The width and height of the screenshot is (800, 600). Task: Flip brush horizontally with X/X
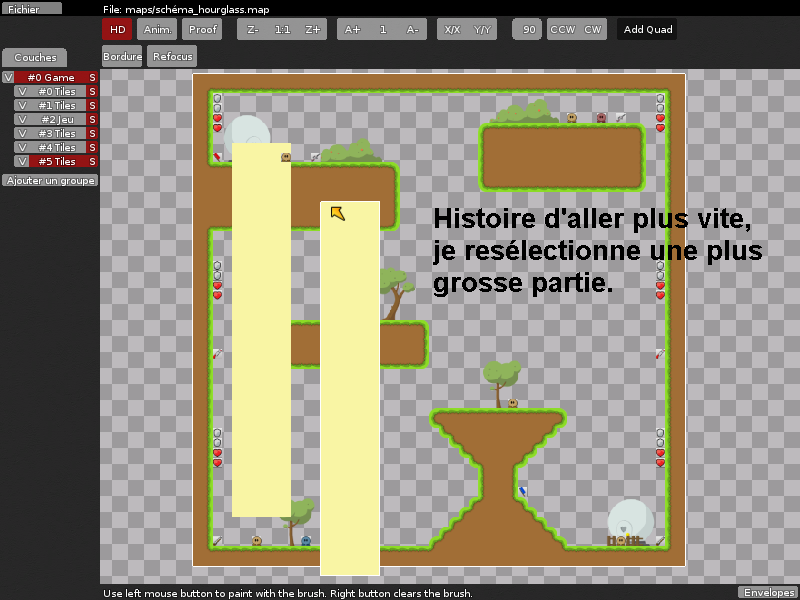click(452, 30)
